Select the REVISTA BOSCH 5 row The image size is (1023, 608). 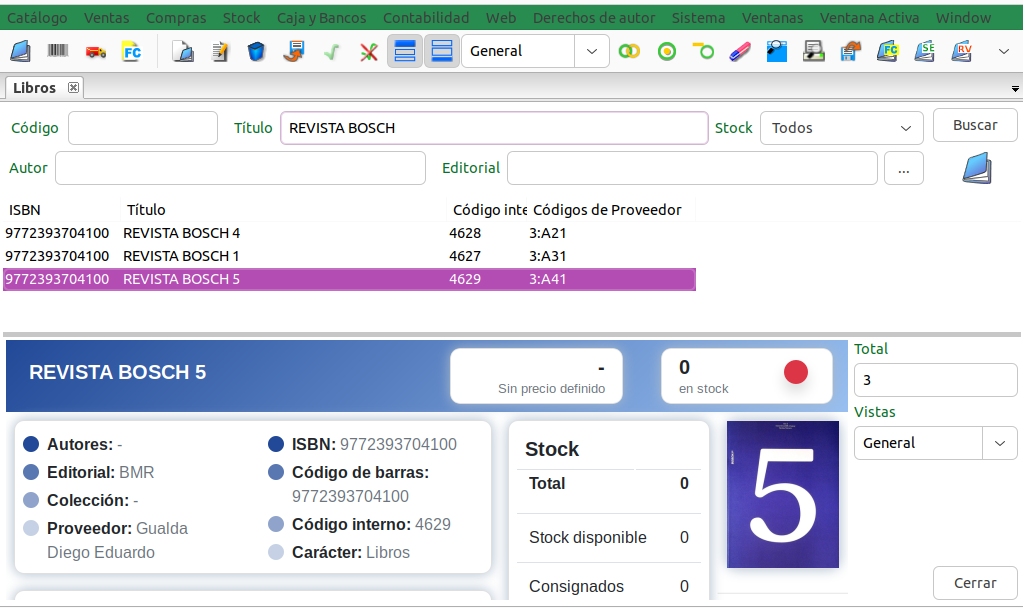click(349, 279)
